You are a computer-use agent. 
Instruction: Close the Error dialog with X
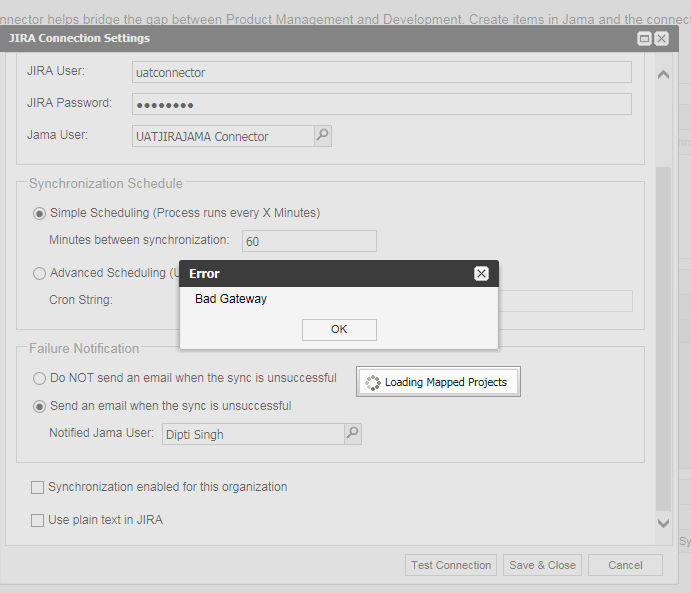(481, 274)
